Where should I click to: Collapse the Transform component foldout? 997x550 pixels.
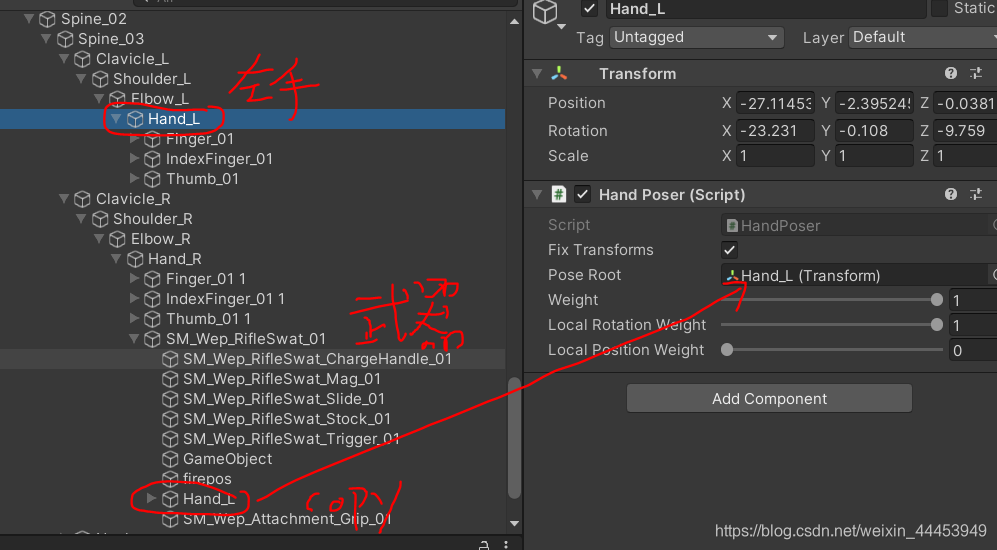tap(537, 74)
